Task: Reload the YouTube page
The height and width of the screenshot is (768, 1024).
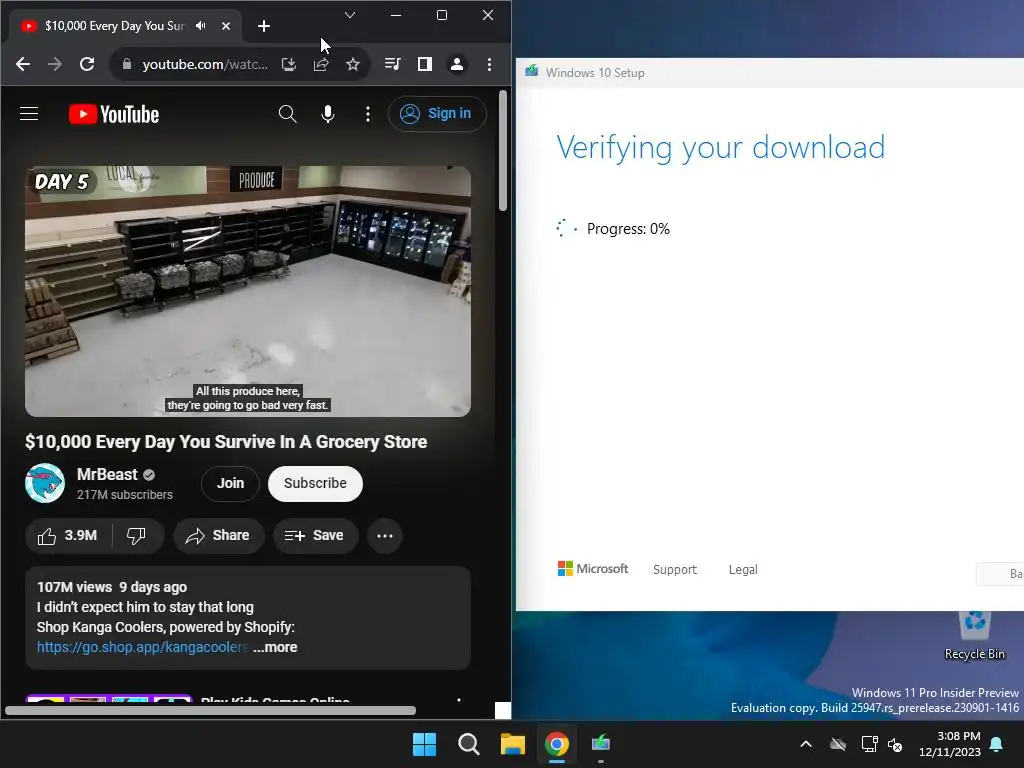Action: [87, 64]
